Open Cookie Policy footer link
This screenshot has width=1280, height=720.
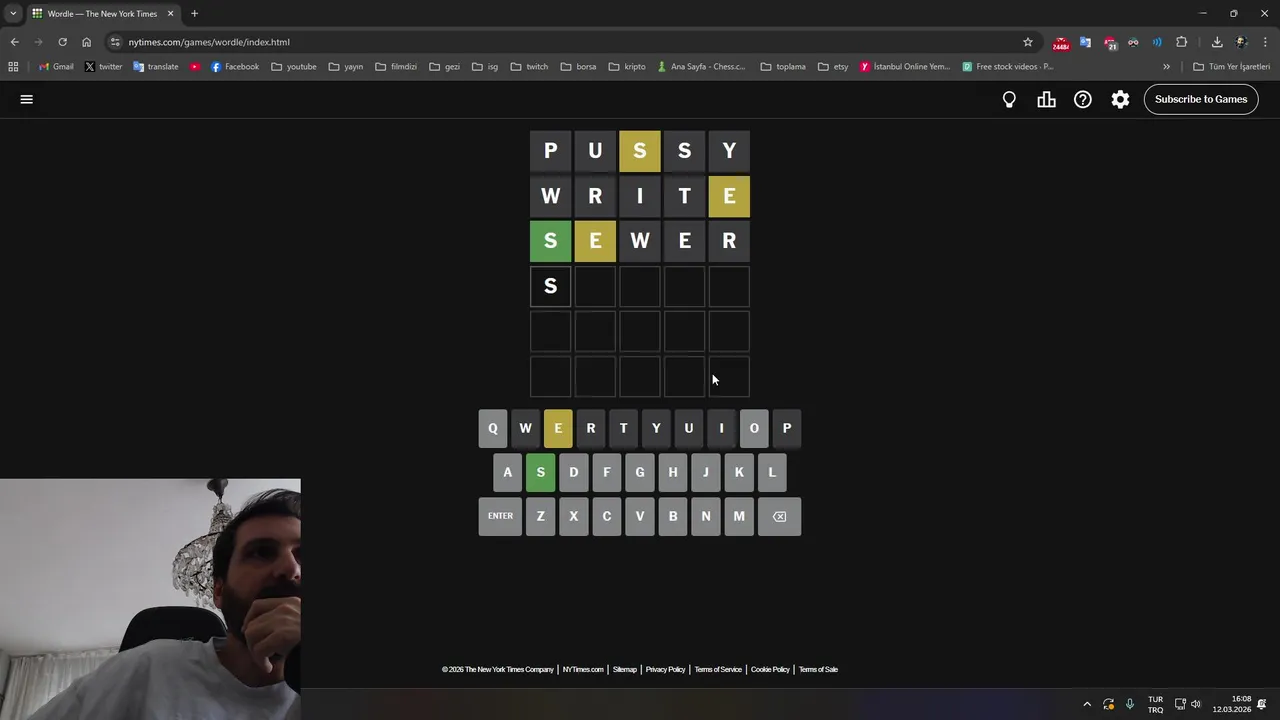770,669
